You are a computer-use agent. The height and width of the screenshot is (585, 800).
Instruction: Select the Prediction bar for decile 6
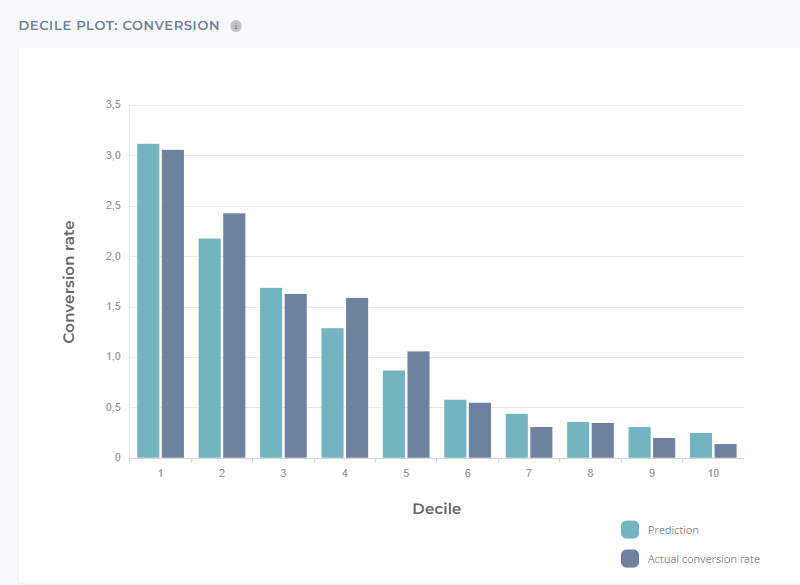point(455,429)
